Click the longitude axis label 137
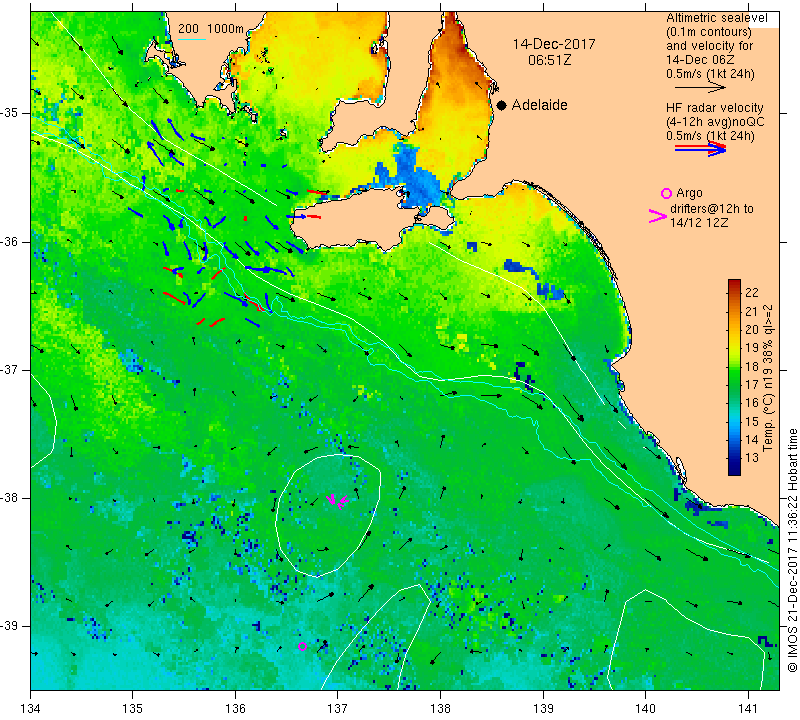 click(x=337, y=709)
